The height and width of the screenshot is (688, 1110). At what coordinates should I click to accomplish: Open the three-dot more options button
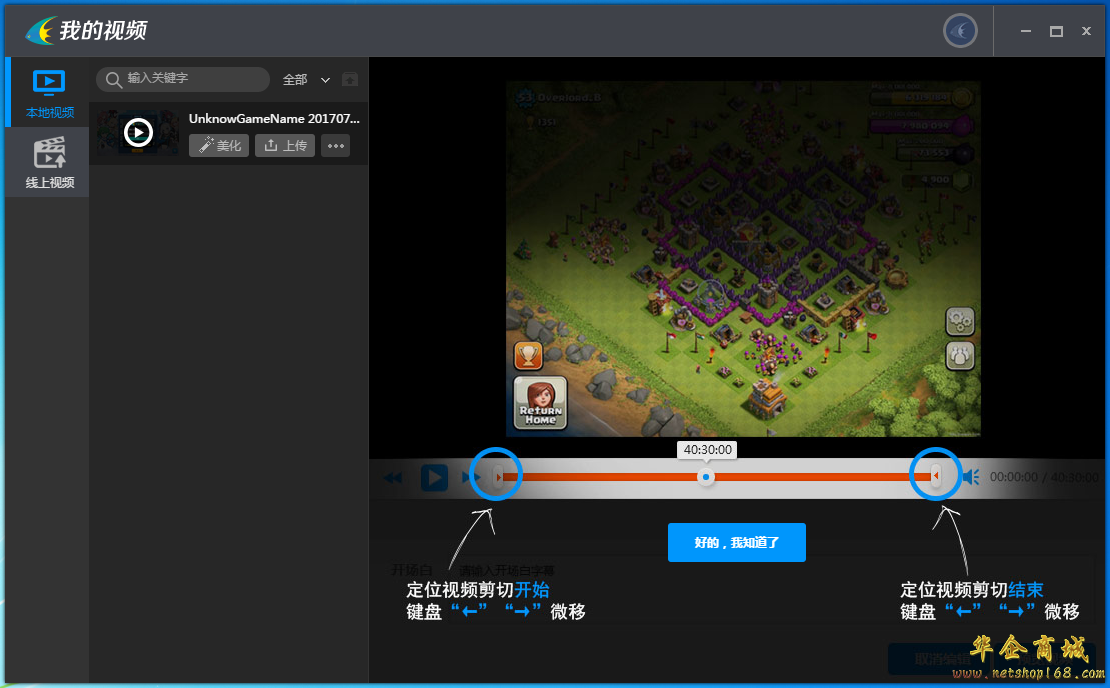[336, 146]
